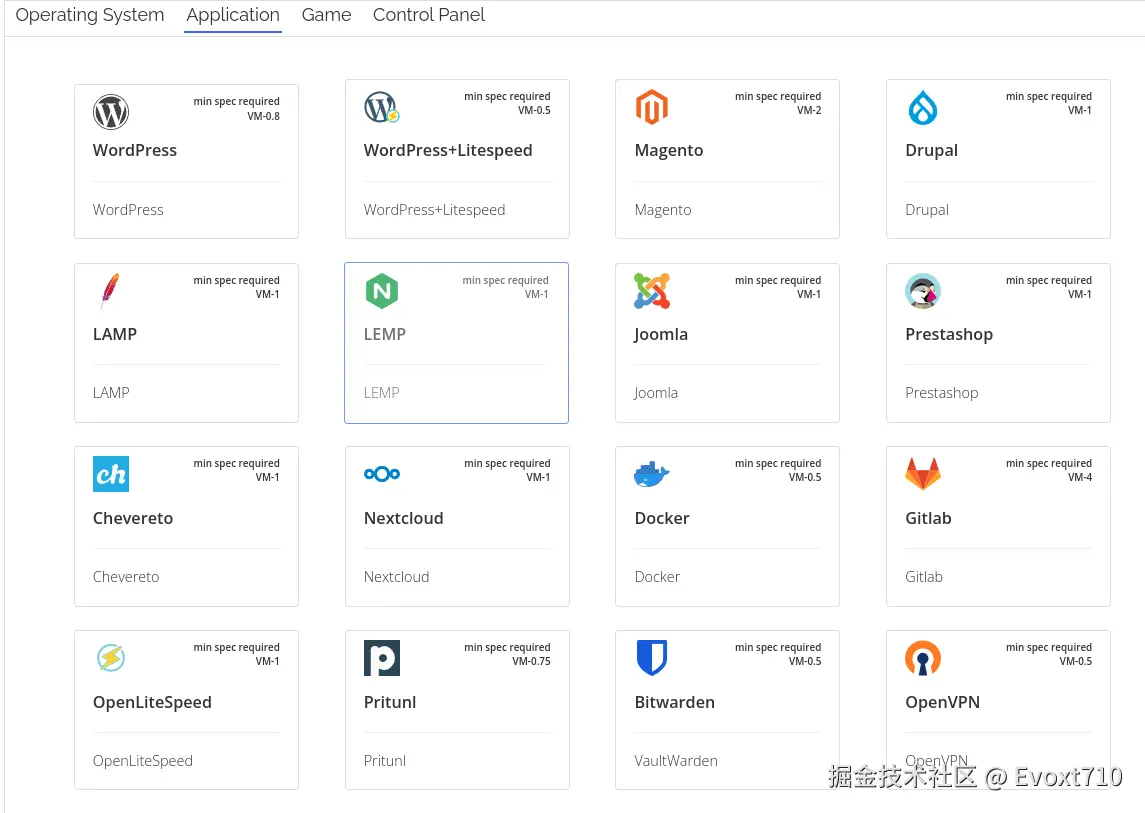This screenshot has width=1145, height=813.
Task: Click the light Gitlab description text
Action: pos(924,577)
